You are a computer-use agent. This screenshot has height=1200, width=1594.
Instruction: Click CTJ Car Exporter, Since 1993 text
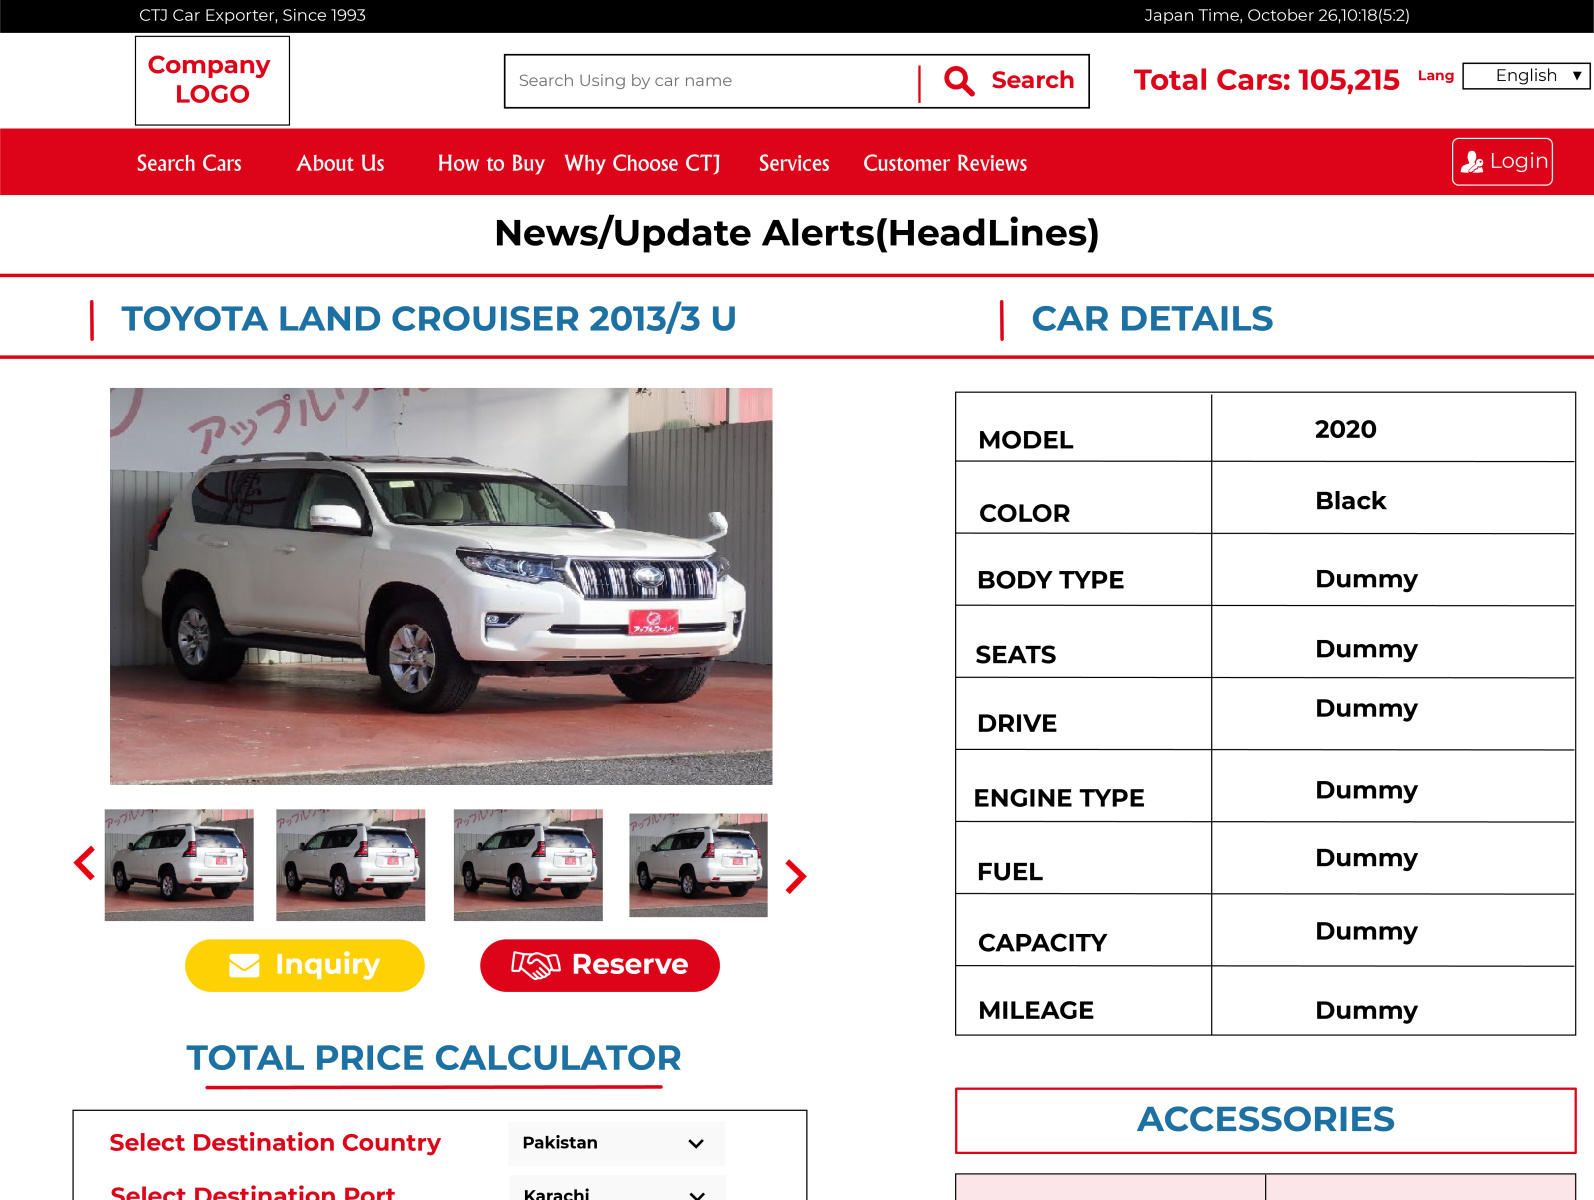point(252,16)
